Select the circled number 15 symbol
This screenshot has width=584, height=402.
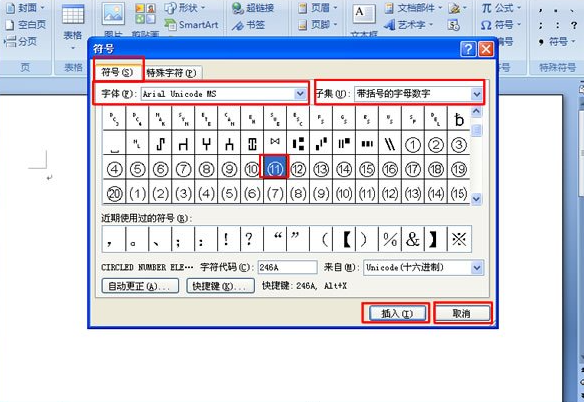[x=367, y=170]
